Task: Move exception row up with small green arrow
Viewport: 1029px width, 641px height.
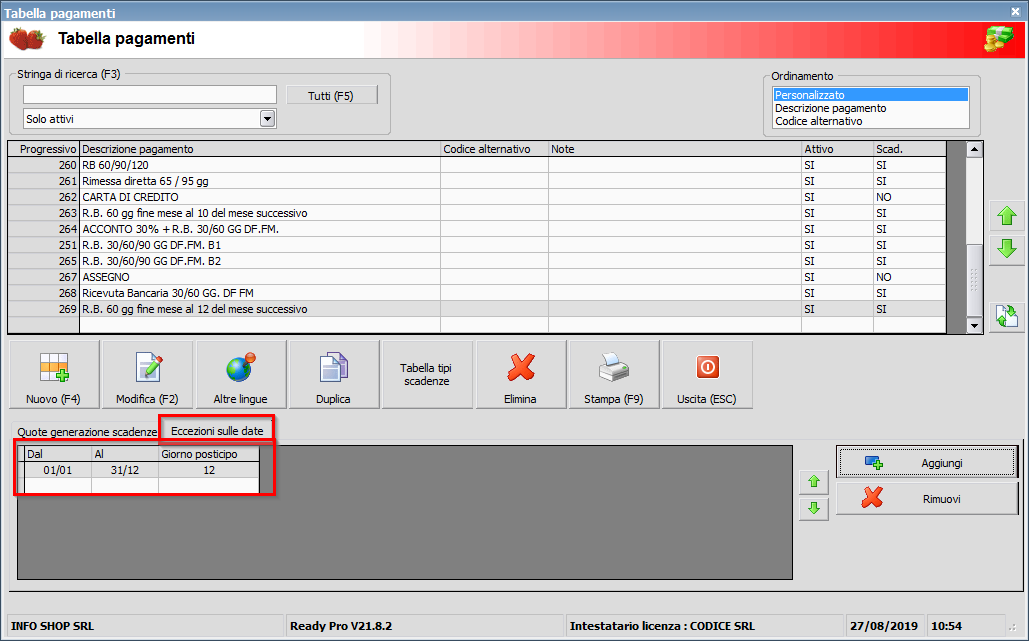Action: (x=814, y=482)
